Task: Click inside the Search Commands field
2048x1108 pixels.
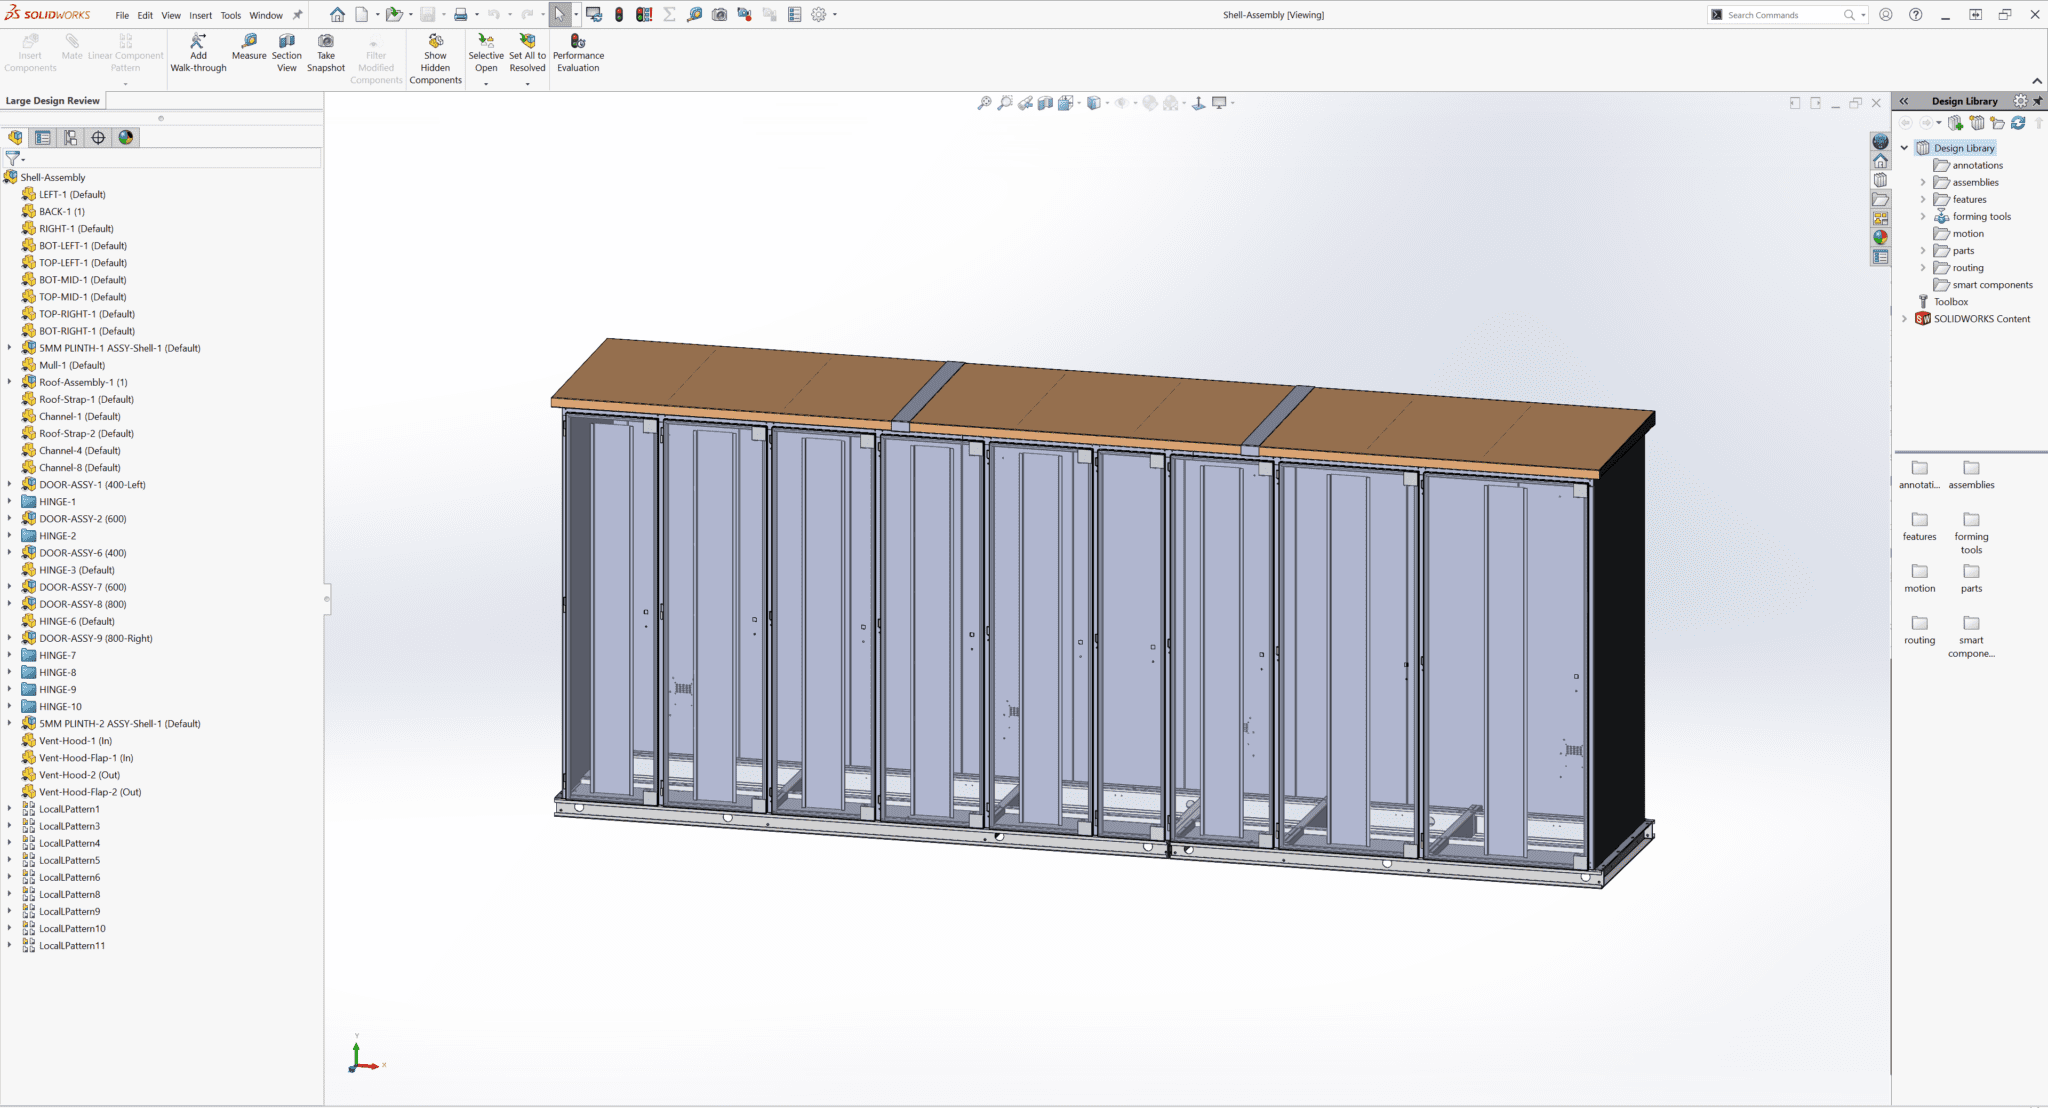Action: tap(1780, 14)
